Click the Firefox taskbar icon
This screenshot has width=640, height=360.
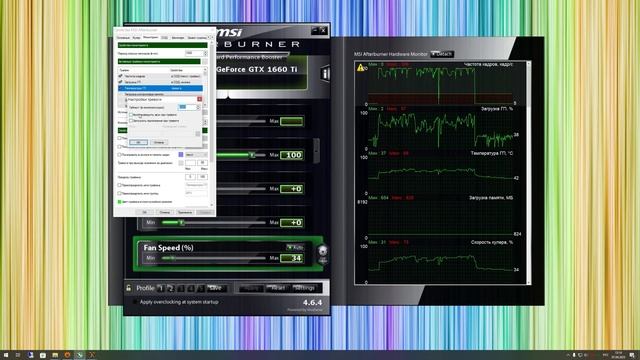67,355
